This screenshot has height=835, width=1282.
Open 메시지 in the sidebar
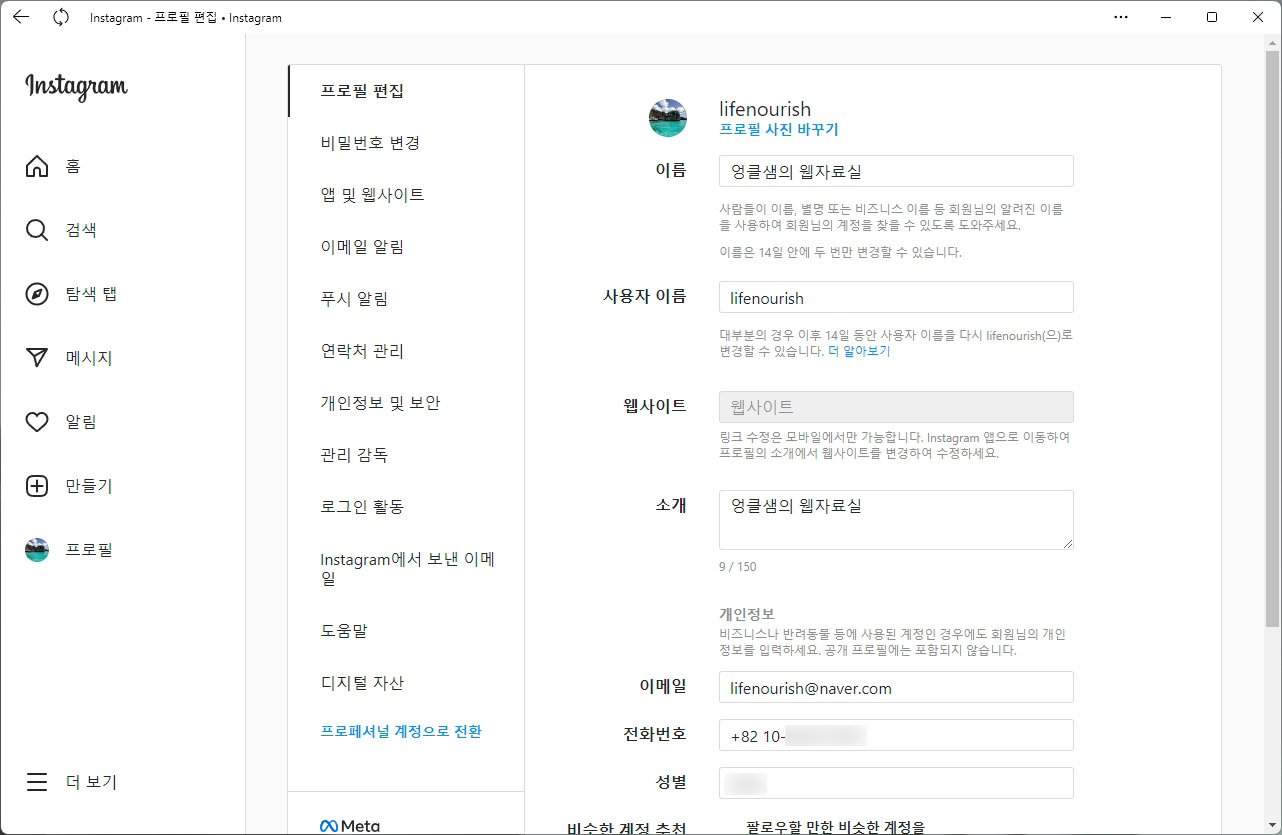[89, 358]
